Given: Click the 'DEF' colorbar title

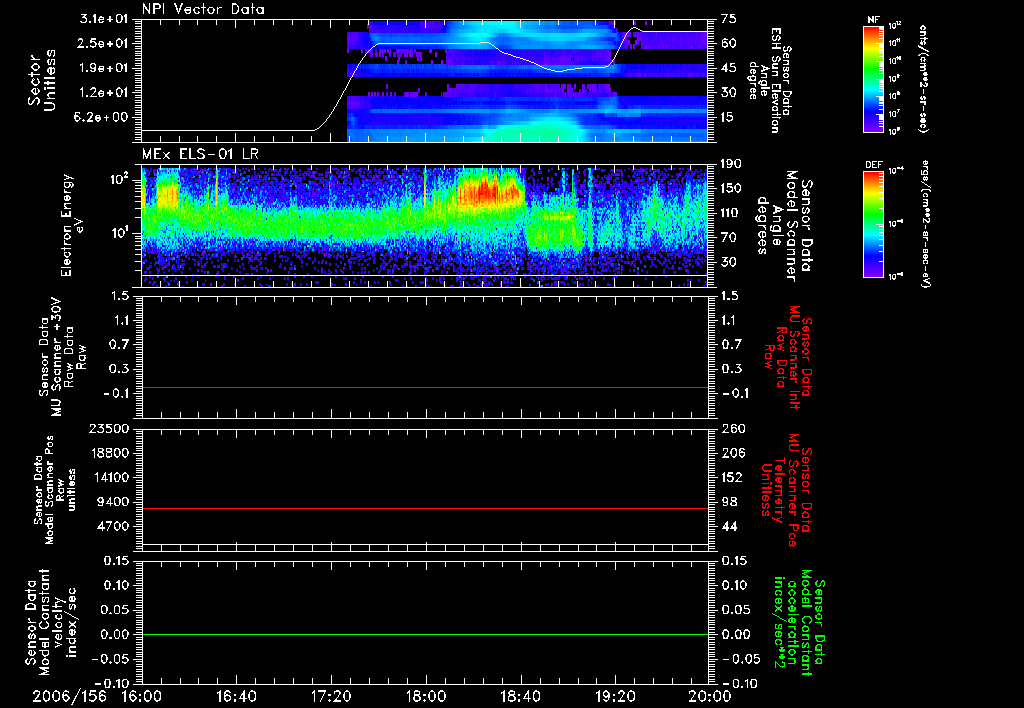Looking at the screenshot, I should (x=874, y=165).
